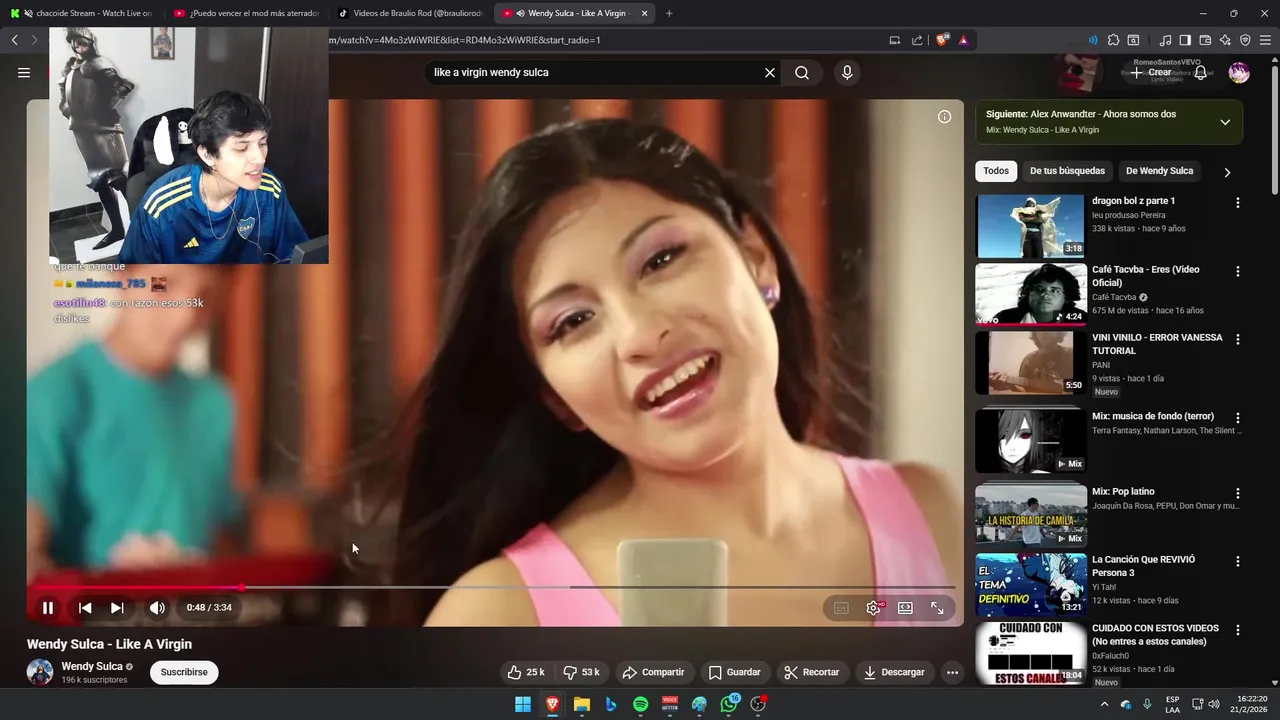Toggle Brave sidebar panel

click(x=1185, y=40)
